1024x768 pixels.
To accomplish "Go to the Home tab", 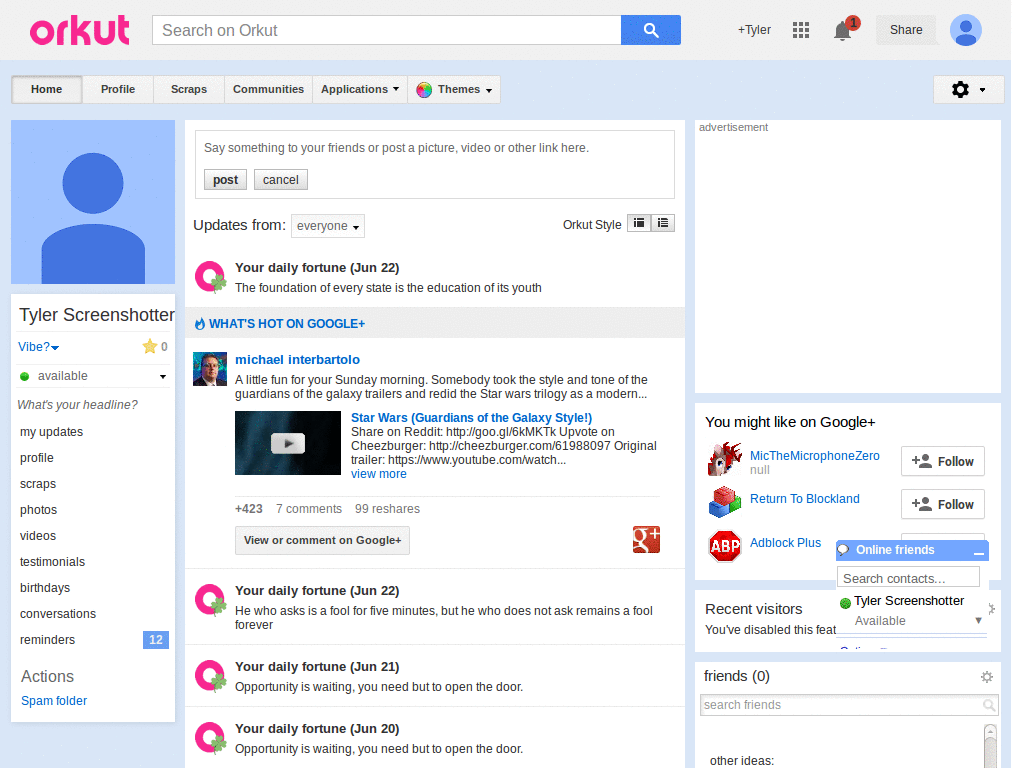I will point(46,89).
